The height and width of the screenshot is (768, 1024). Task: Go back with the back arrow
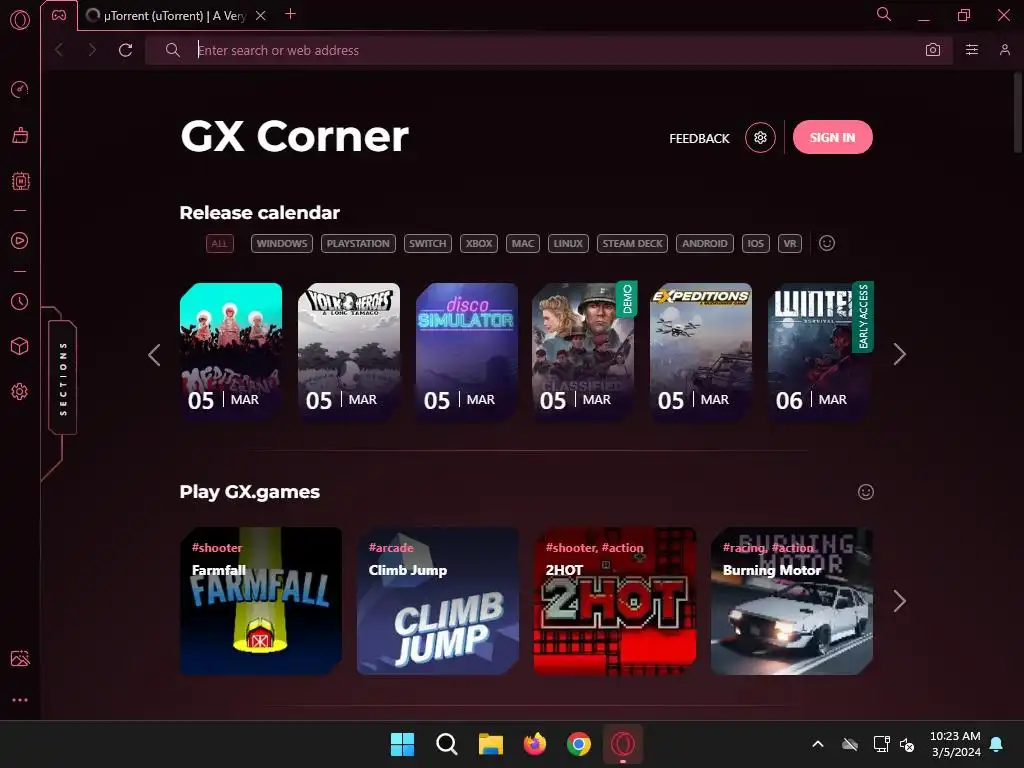59,50
